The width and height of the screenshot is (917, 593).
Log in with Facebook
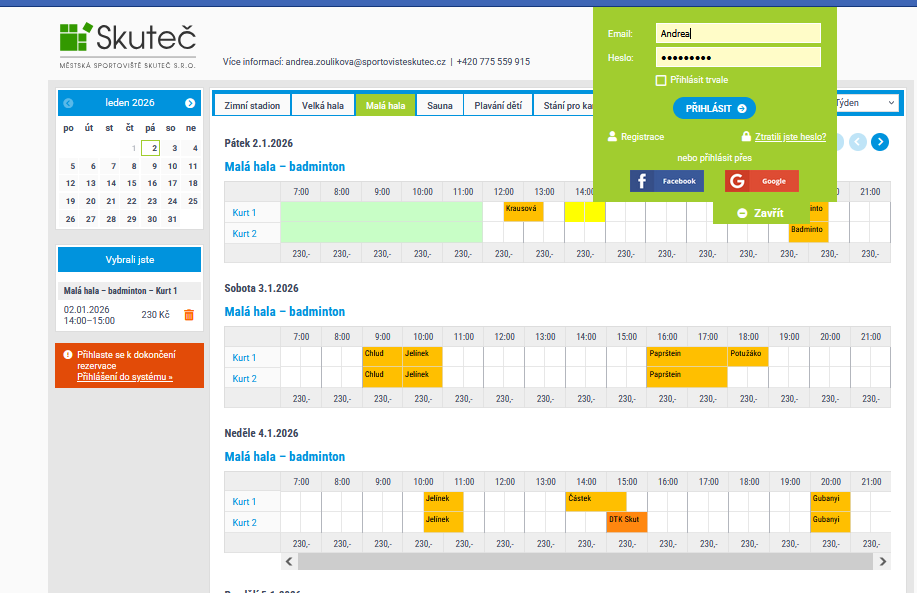[x=667, y=181]
